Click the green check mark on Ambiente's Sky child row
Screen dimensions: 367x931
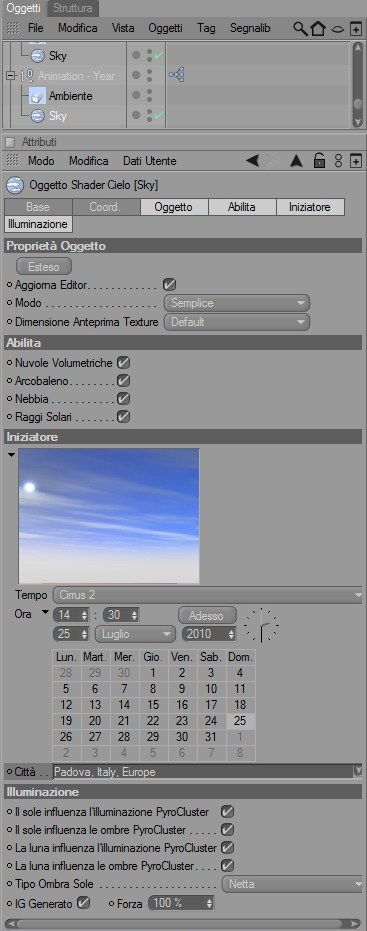[x=159, y=116]
